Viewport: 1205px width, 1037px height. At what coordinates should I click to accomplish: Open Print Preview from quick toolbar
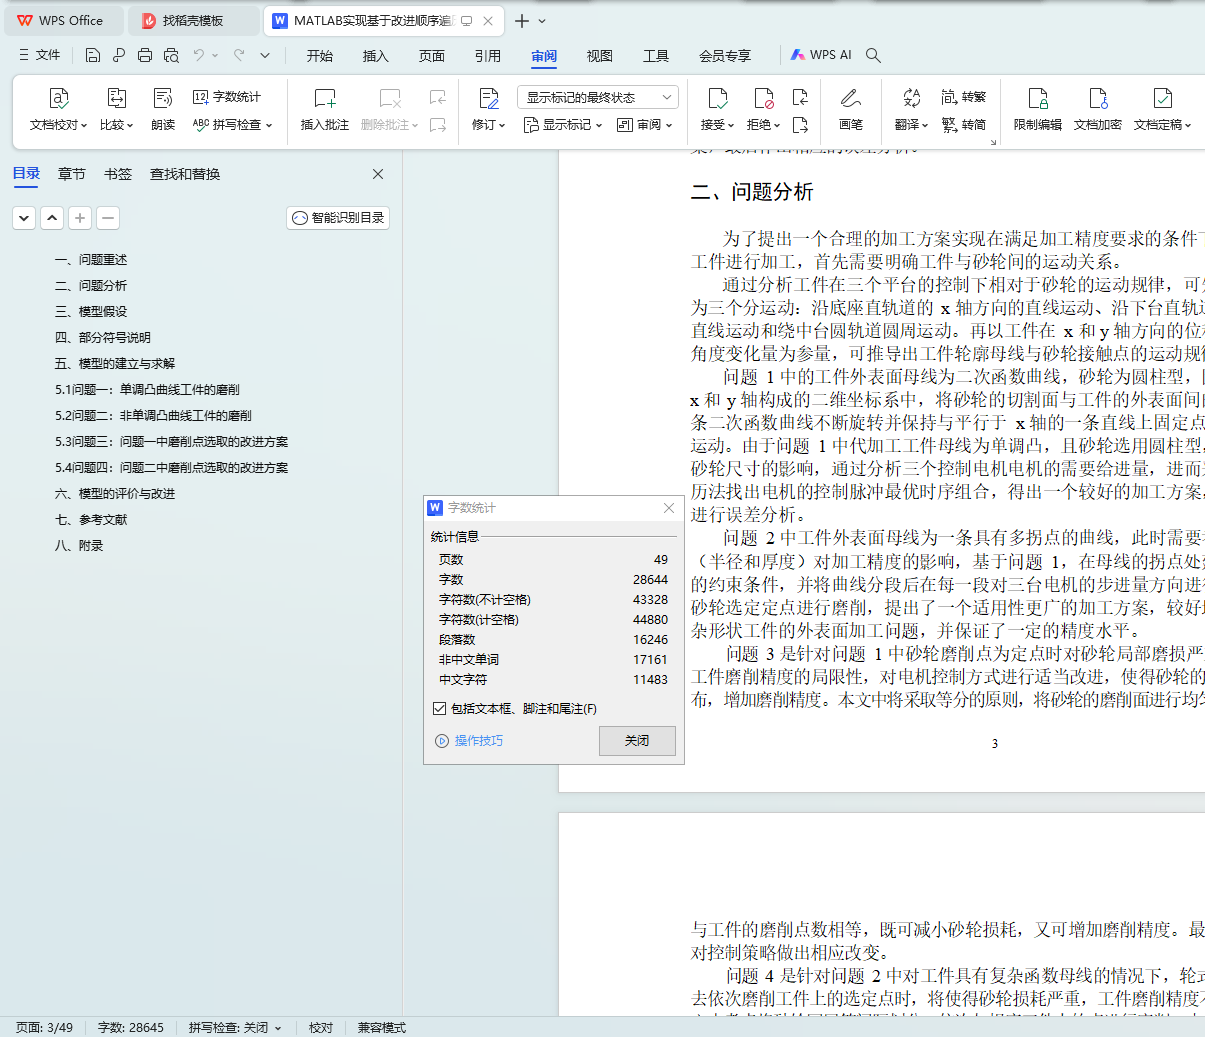tap(171, 55)
